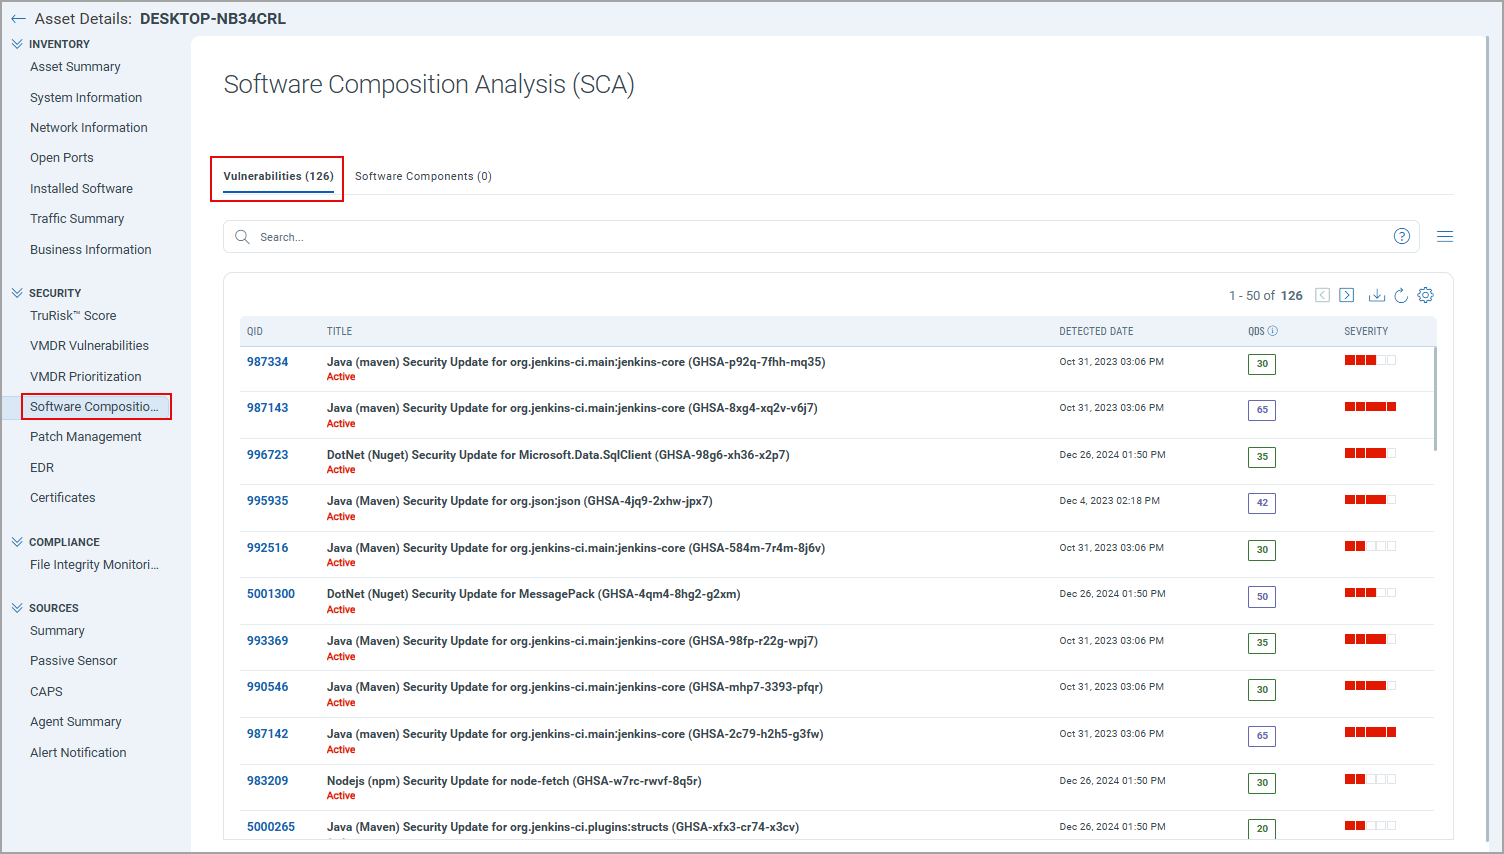The width and height of the screenshot is (1504, 854).
Task: Go back using the Asset Details arrow
Action: coord(18,19)
